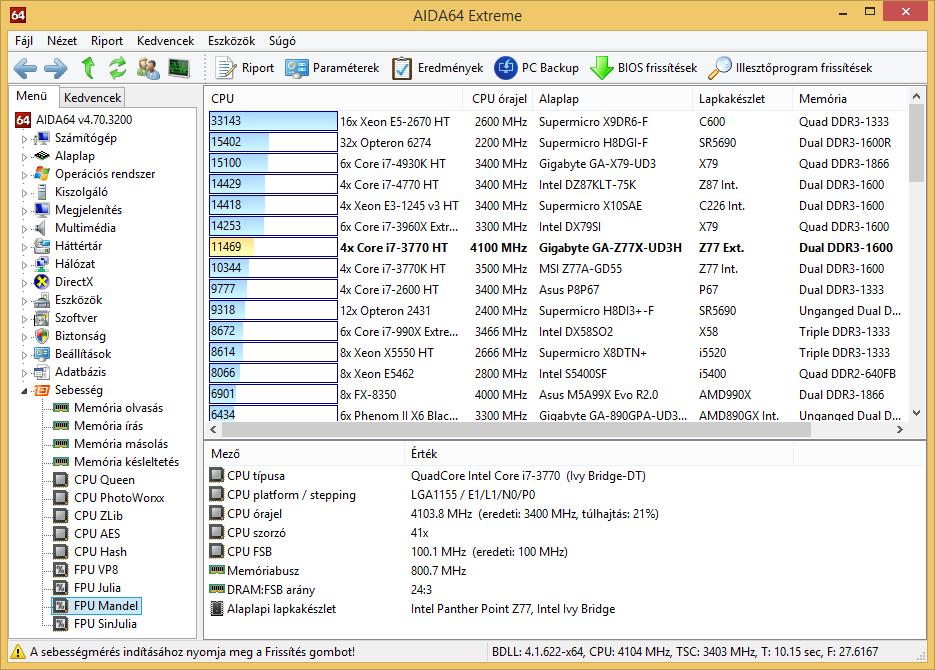Viewport: 935px width, 670px height.
Task: Select Memória késleltetés benchmark
Action: pos(126,461)
